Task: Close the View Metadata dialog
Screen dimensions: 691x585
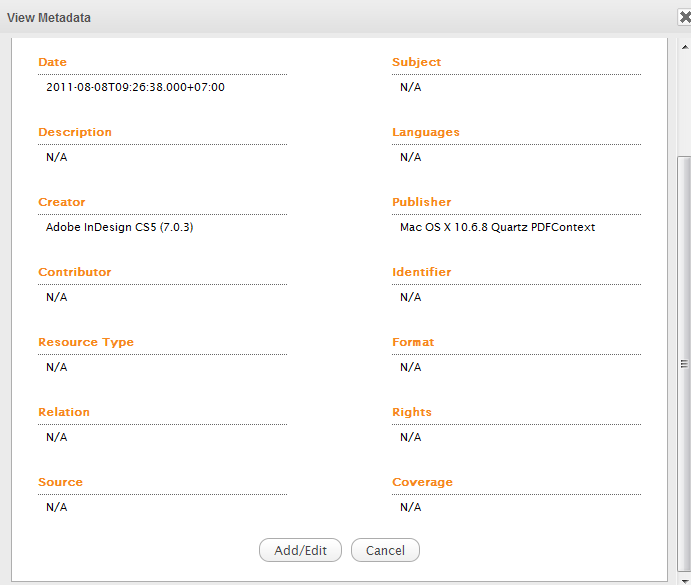Action: [x=684, y=17]
